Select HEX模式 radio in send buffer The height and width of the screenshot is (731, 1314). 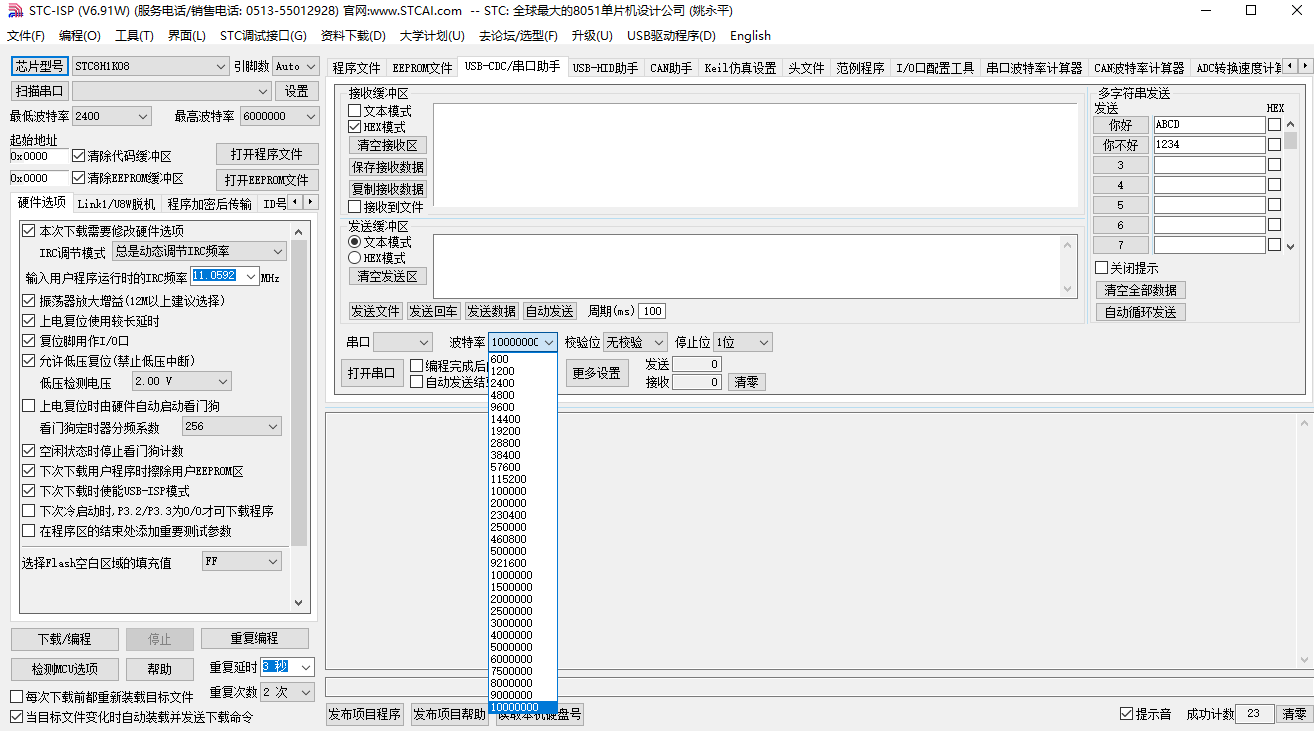click(x=355, y=258)
